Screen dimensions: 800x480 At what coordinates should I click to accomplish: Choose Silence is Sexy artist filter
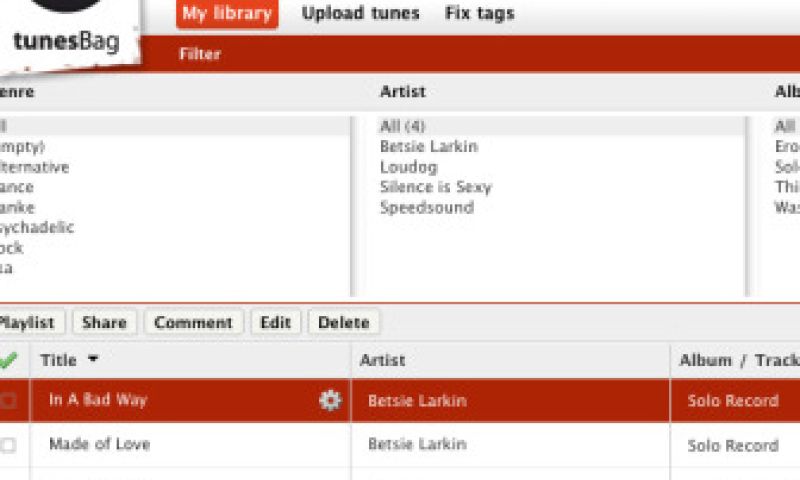[x=435, y=187]
